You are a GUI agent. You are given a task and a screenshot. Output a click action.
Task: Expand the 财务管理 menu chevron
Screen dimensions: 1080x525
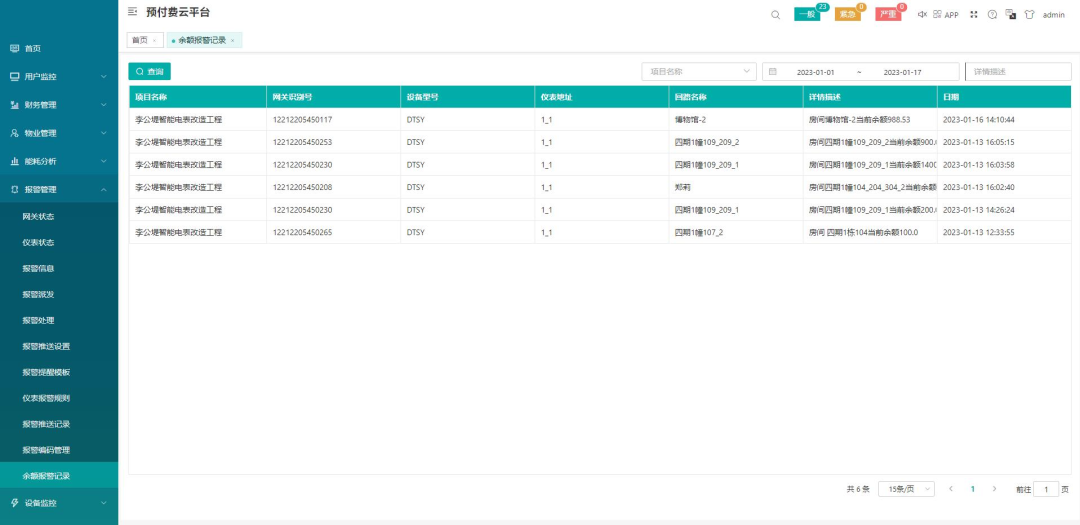(x=104, y=105)
